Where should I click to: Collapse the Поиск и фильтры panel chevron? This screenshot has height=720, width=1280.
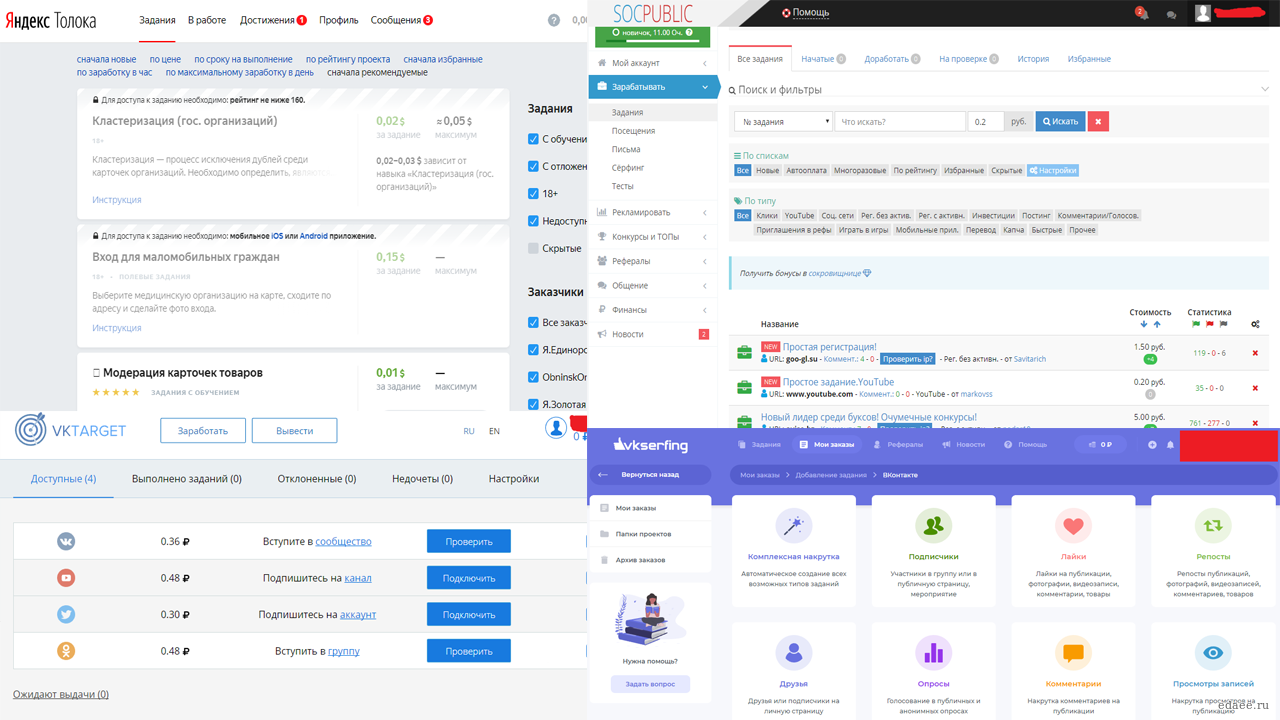point(1265,89)
